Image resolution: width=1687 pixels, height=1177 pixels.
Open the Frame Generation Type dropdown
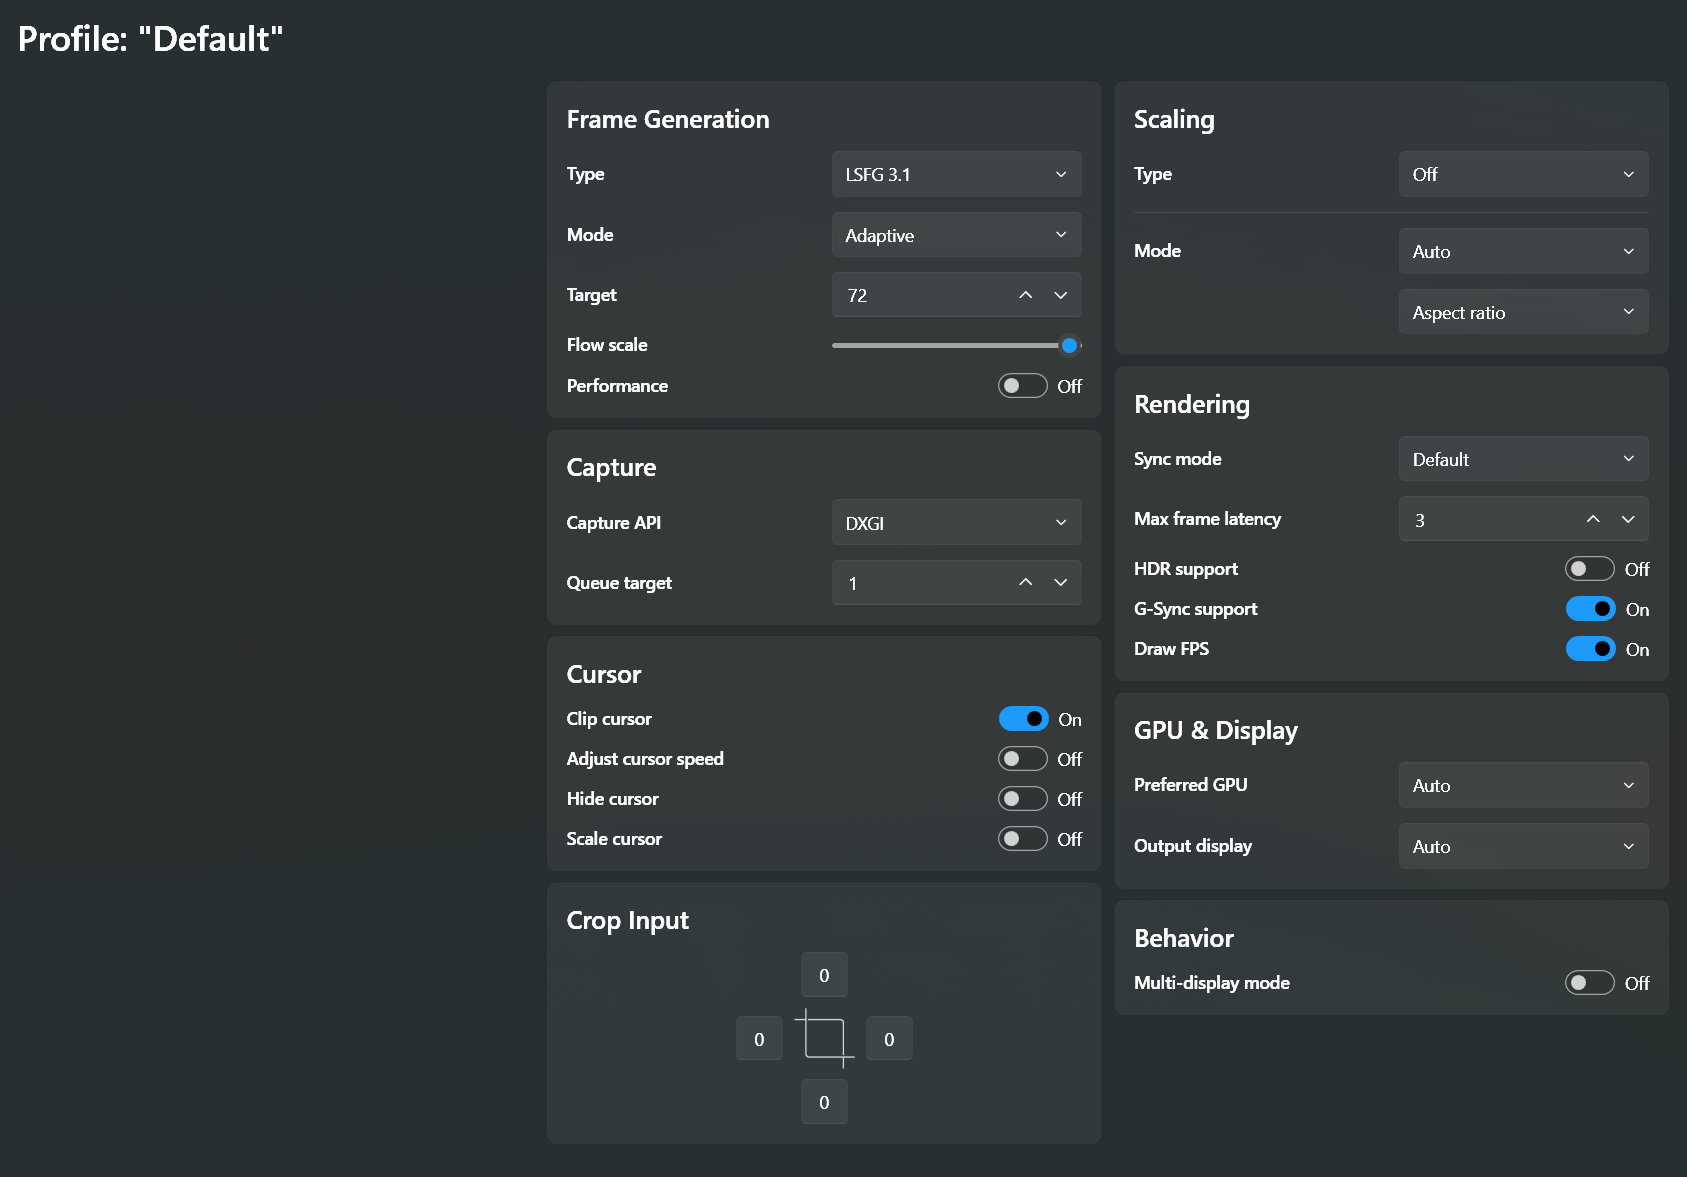pos(956,174)
